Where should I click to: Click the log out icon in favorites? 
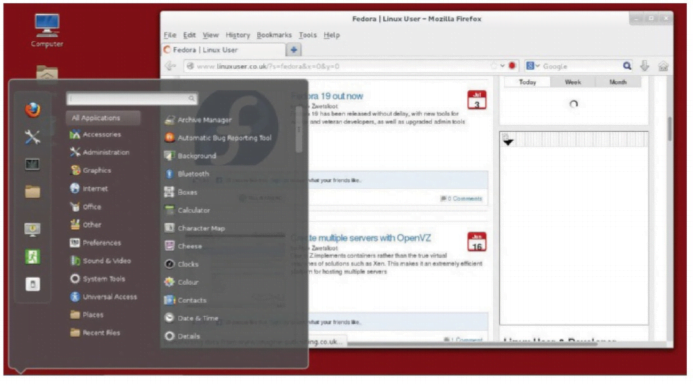click(32, 257)
